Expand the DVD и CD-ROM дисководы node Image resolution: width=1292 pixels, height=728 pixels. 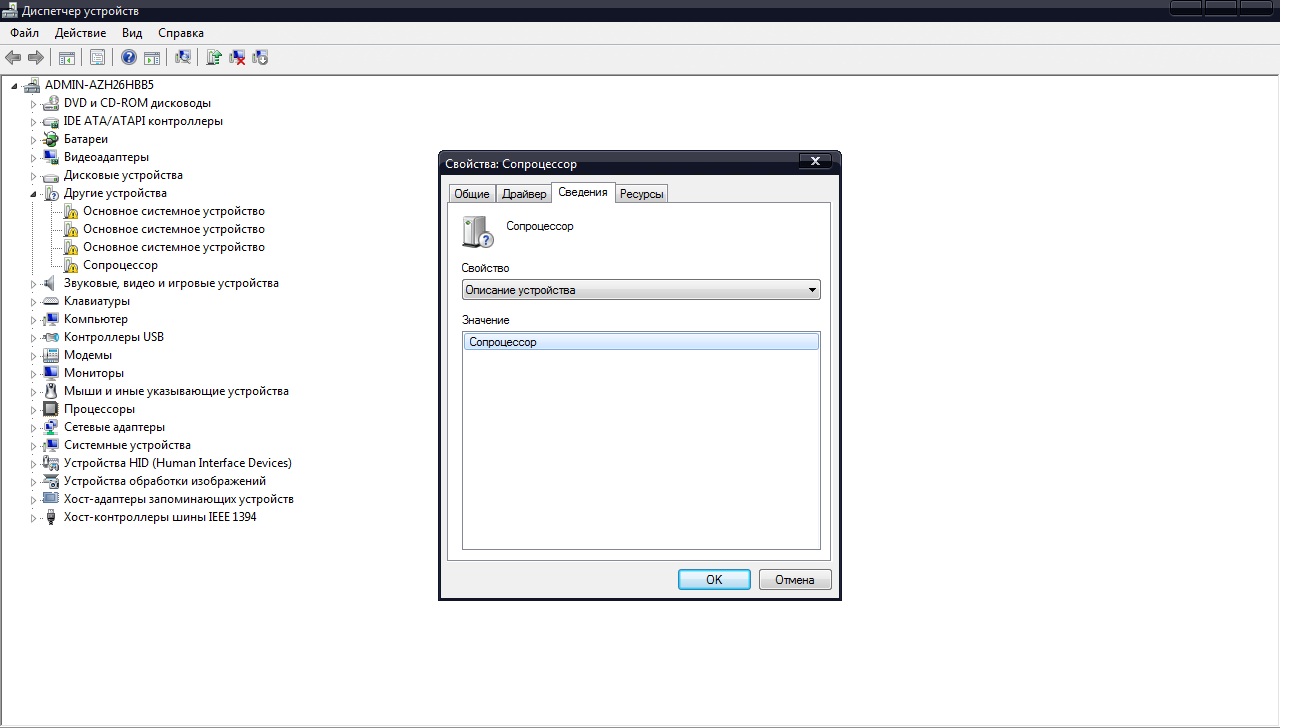(33, 104)
